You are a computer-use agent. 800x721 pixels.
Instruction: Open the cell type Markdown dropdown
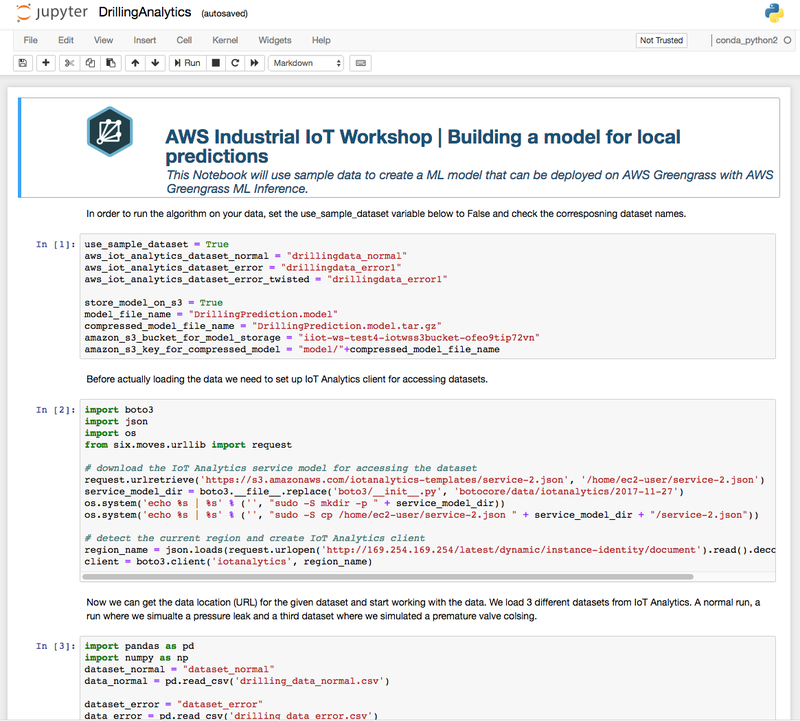[x=306, y=63]
